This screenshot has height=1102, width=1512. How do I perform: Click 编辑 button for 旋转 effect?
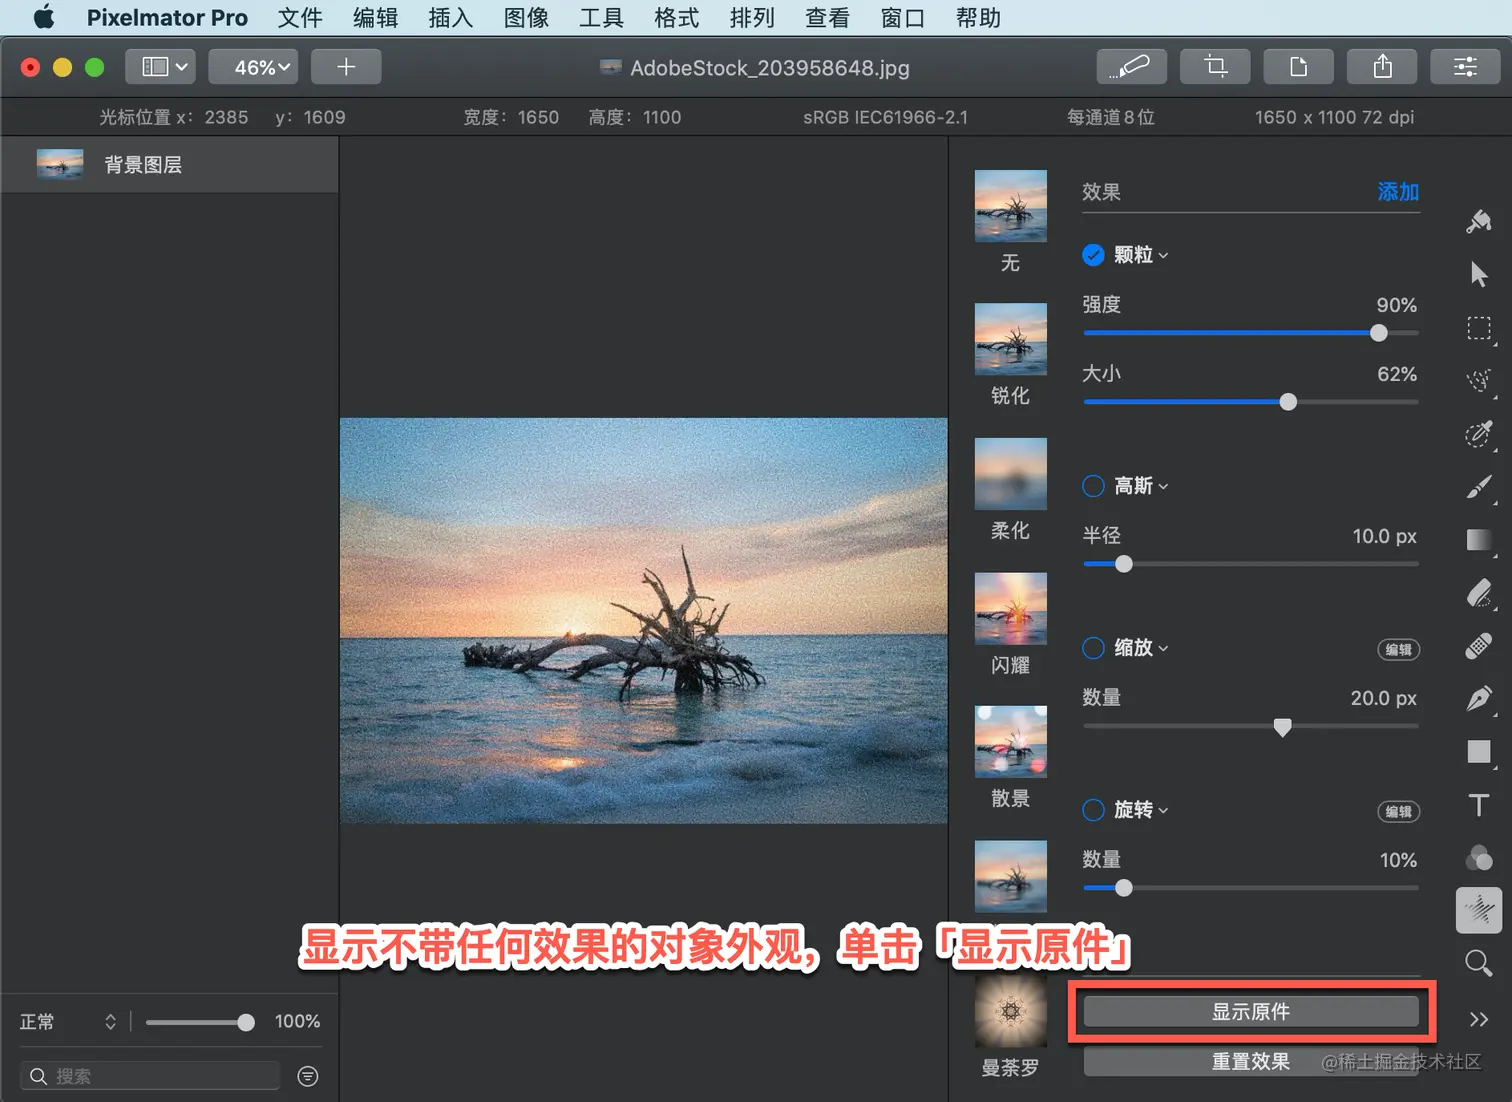pyautogui.click(x=1398, y=812)
